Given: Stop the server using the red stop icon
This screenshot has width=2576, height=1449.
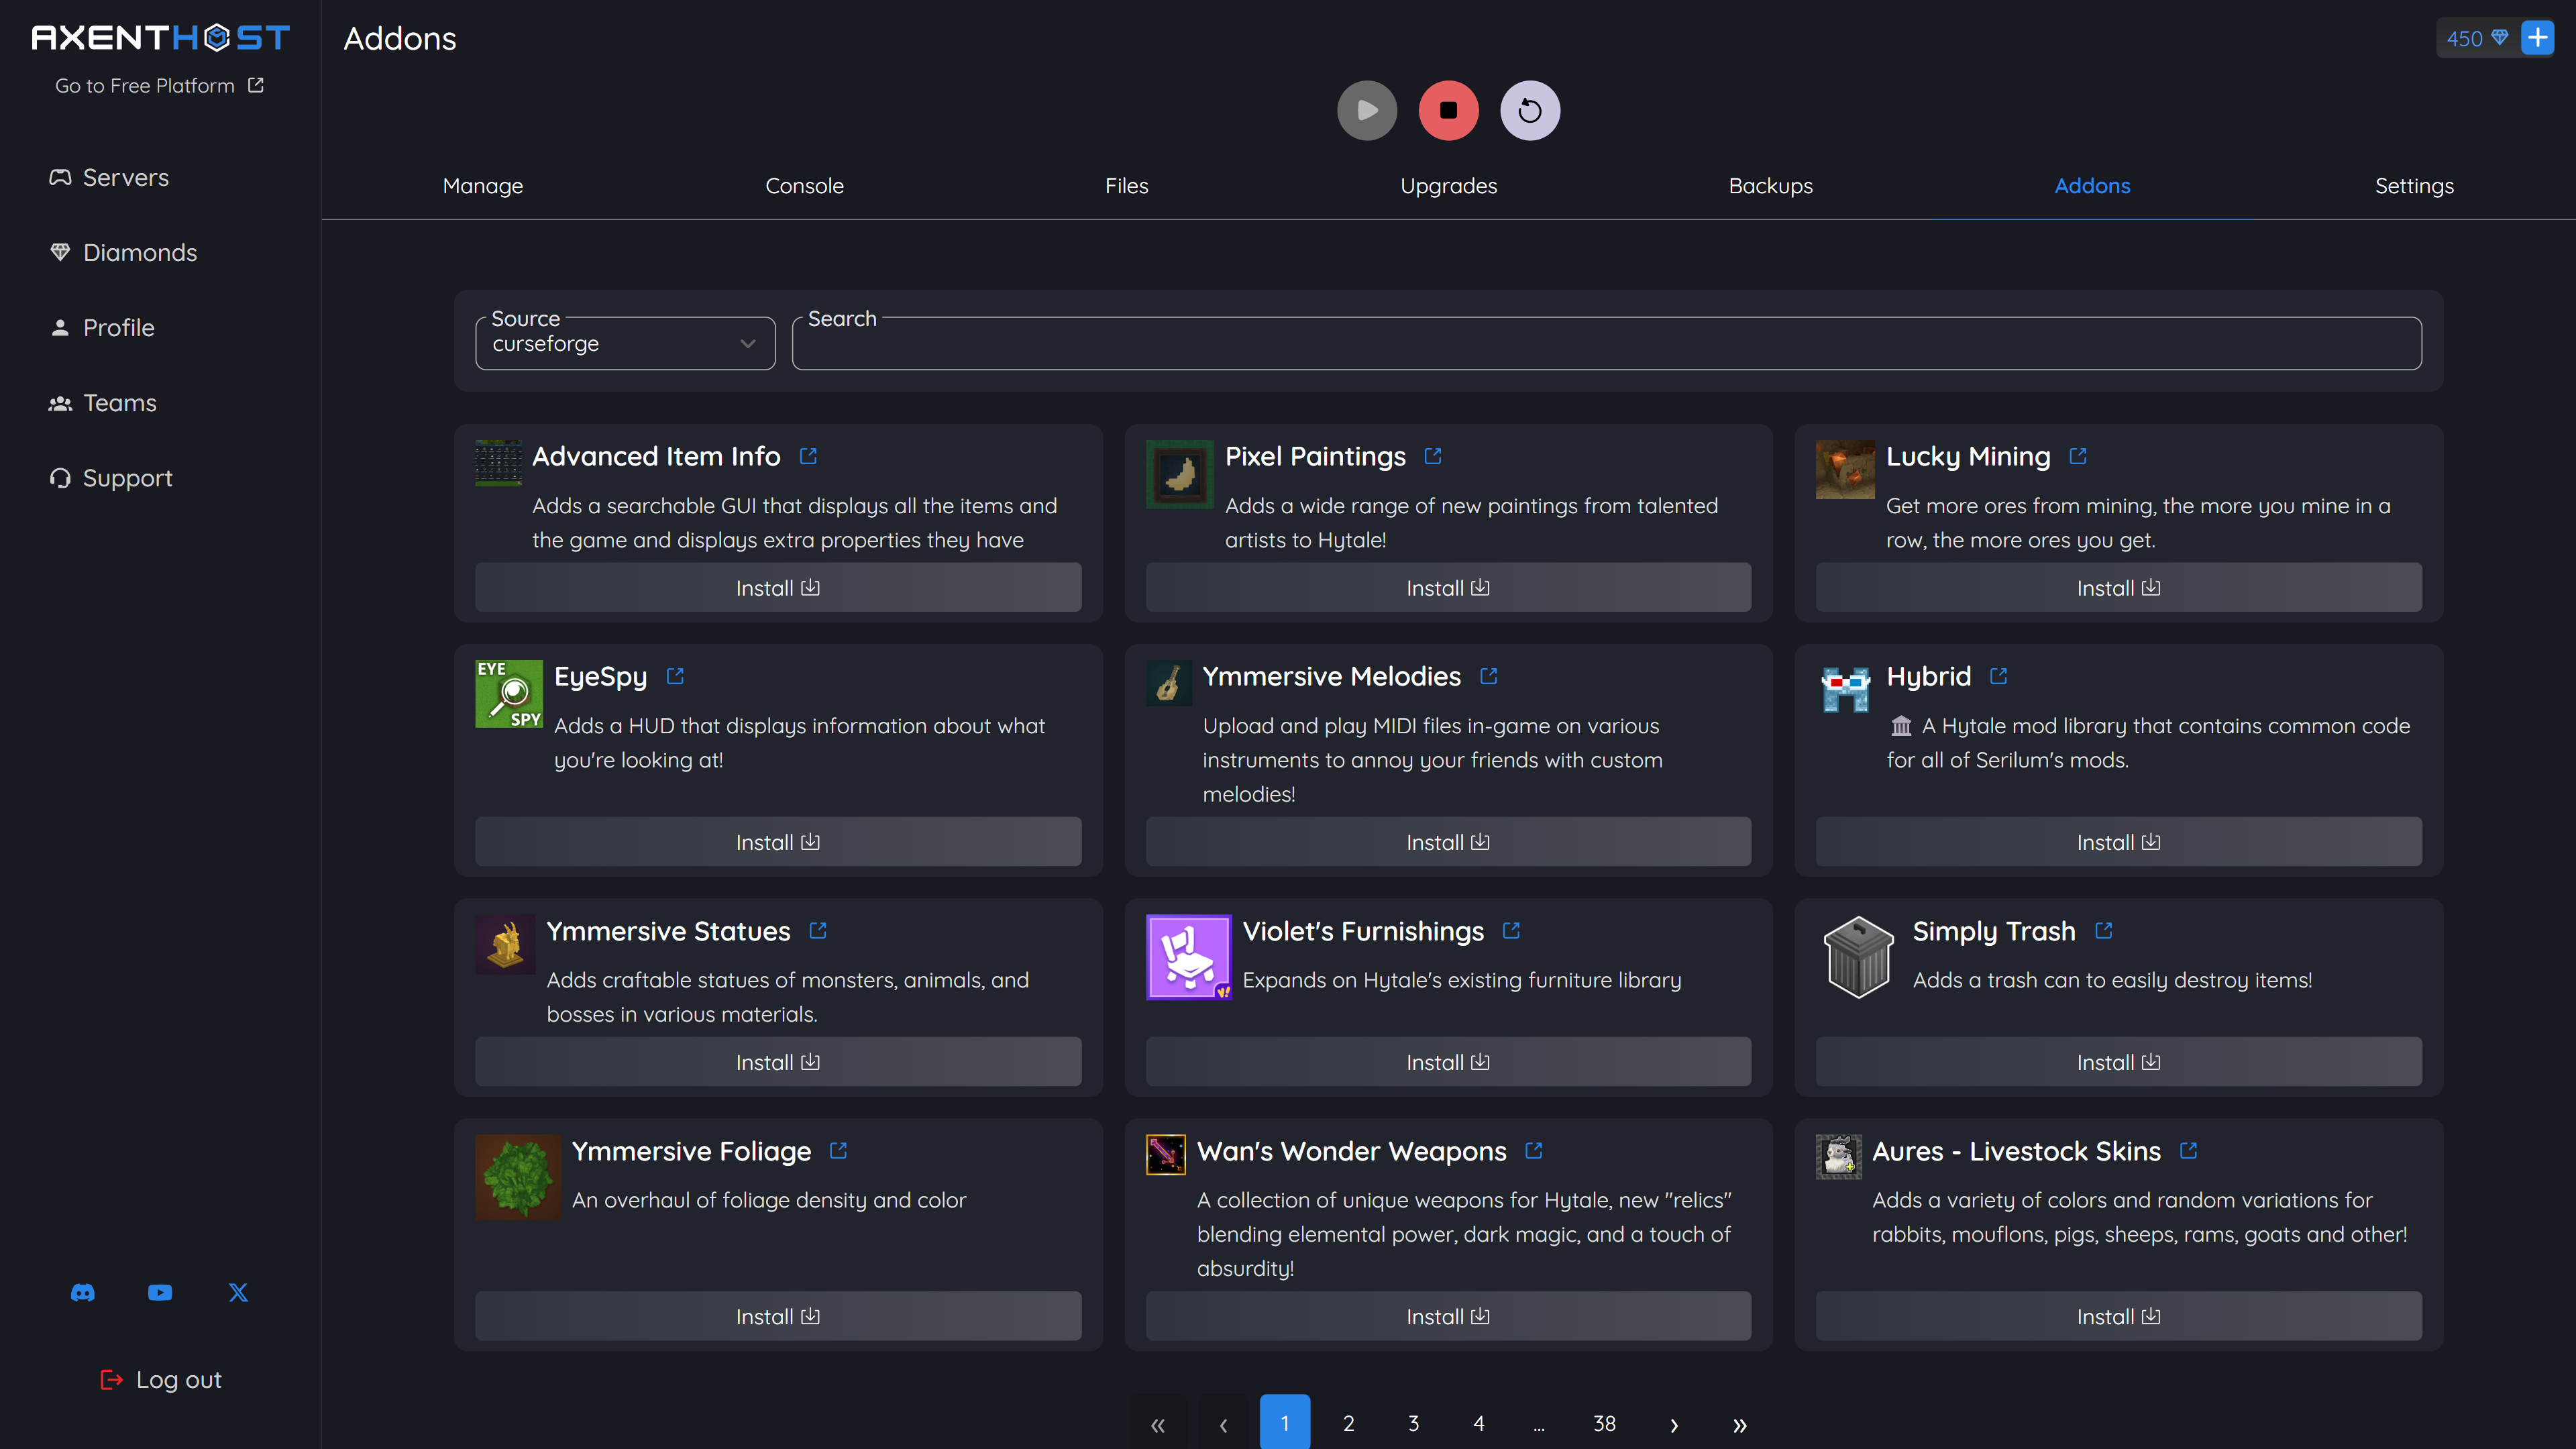Looking at the screenshot, I should point(1448,110).
